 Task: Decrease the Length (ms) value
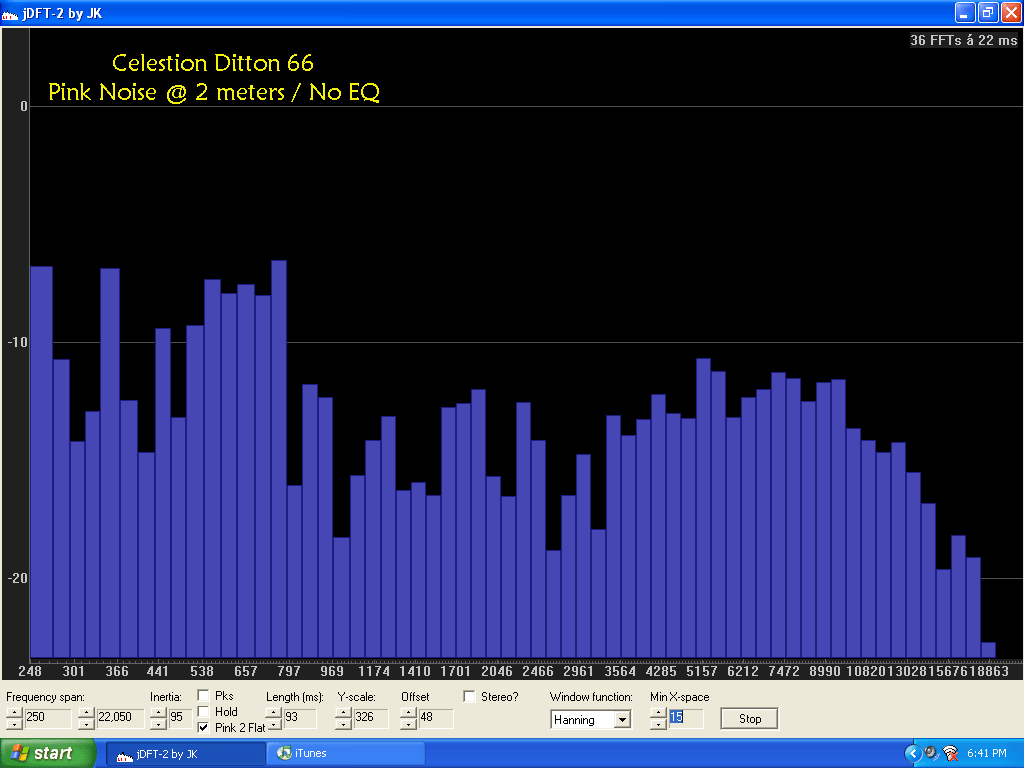[x=274, y=724]
